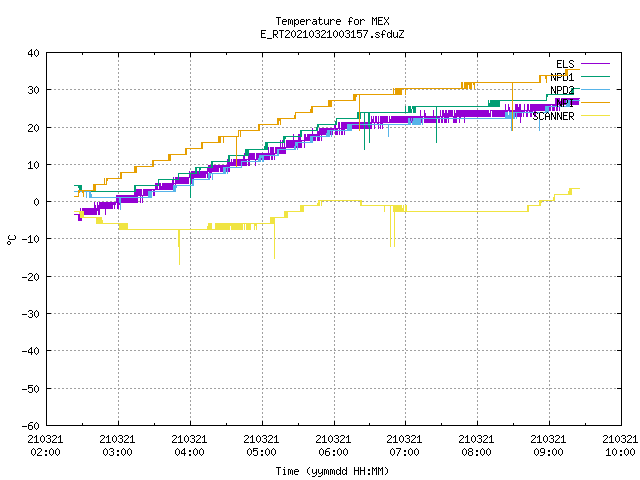
Task: Click the x-axis tick label 210321 09:00
Action: (x=548, y=446)
